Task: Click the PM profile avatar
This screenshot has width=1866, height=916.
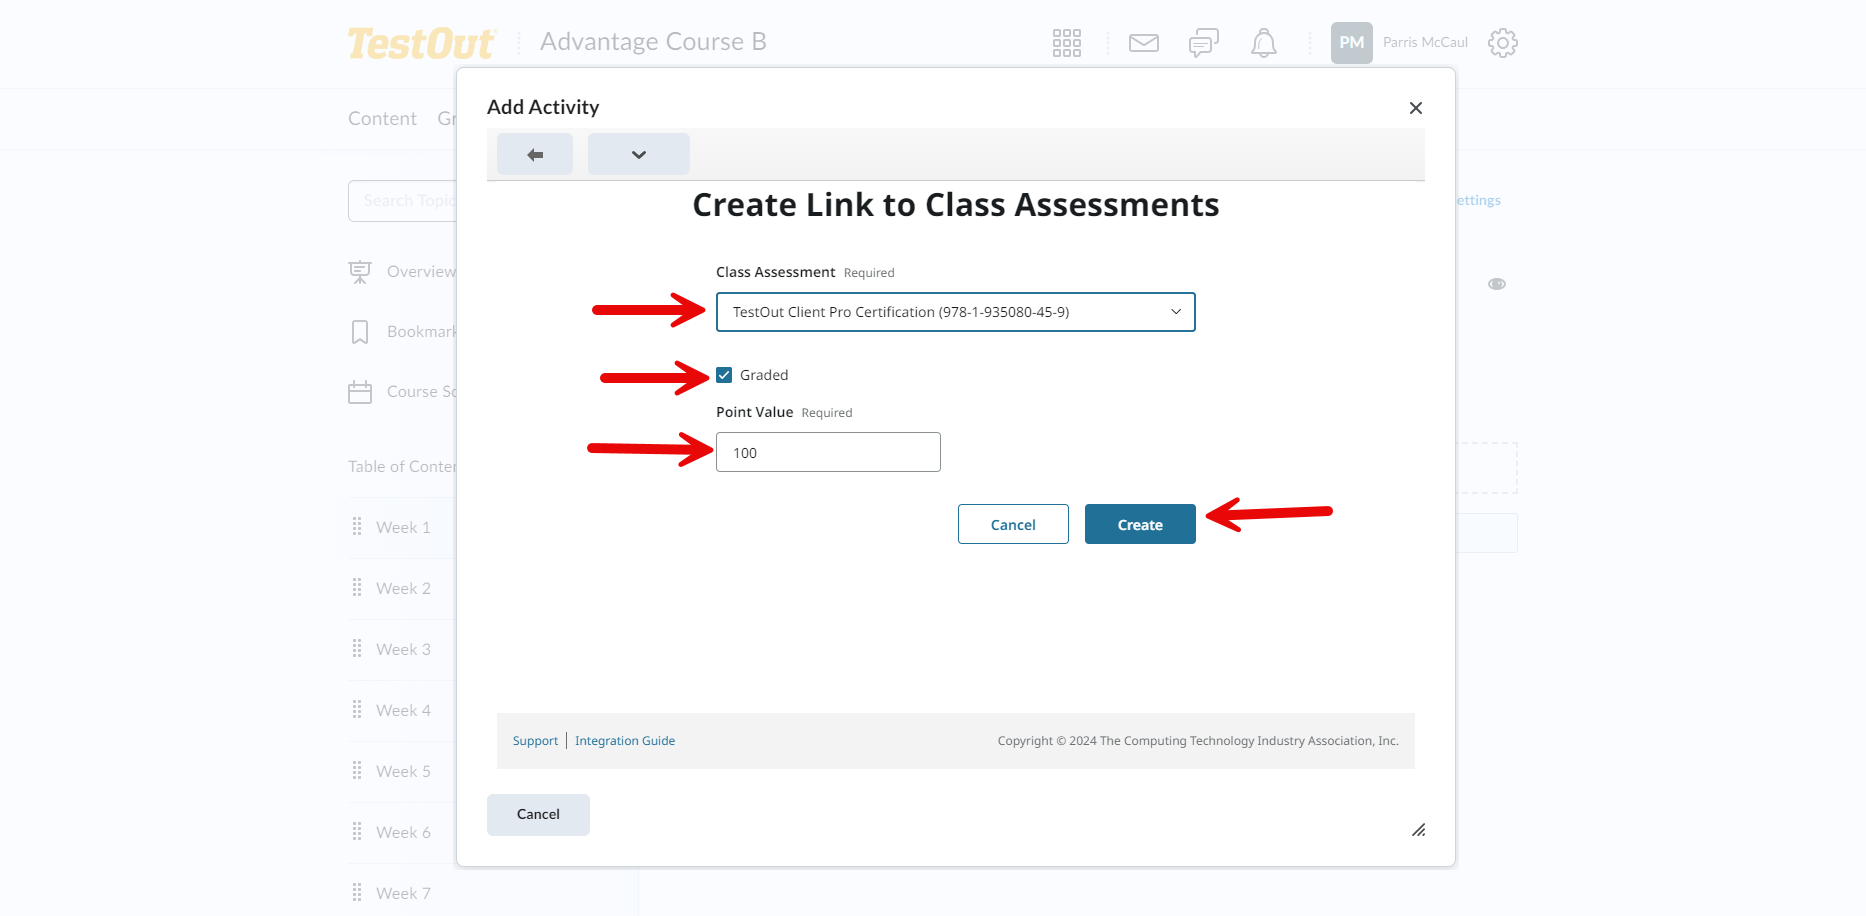Action: 1352,43
